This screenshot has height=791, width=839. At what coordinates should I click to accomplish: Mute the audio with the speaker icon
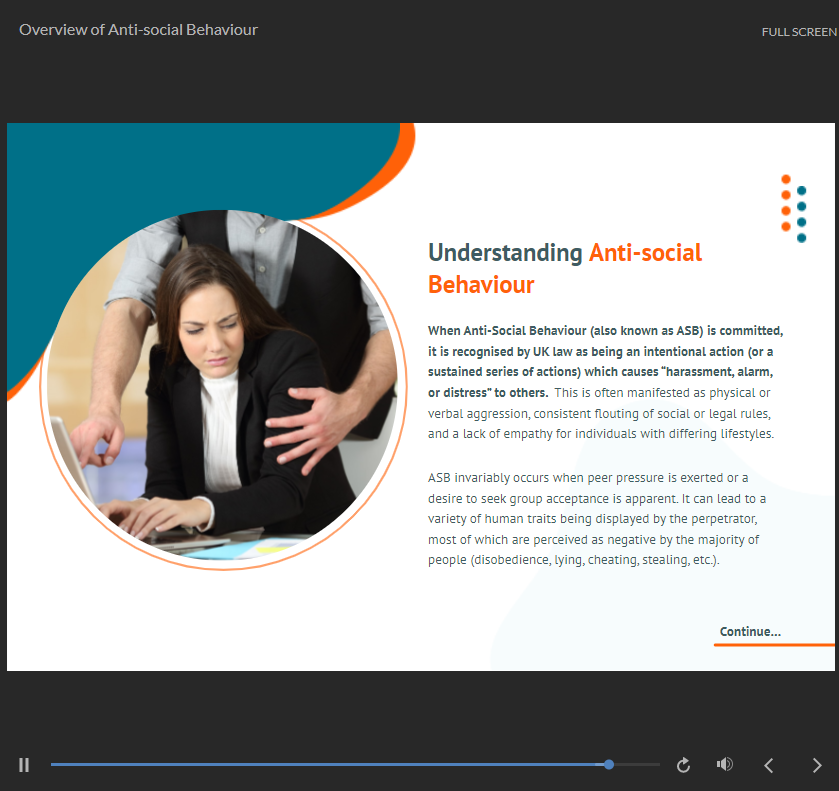[x=725, y=765]
